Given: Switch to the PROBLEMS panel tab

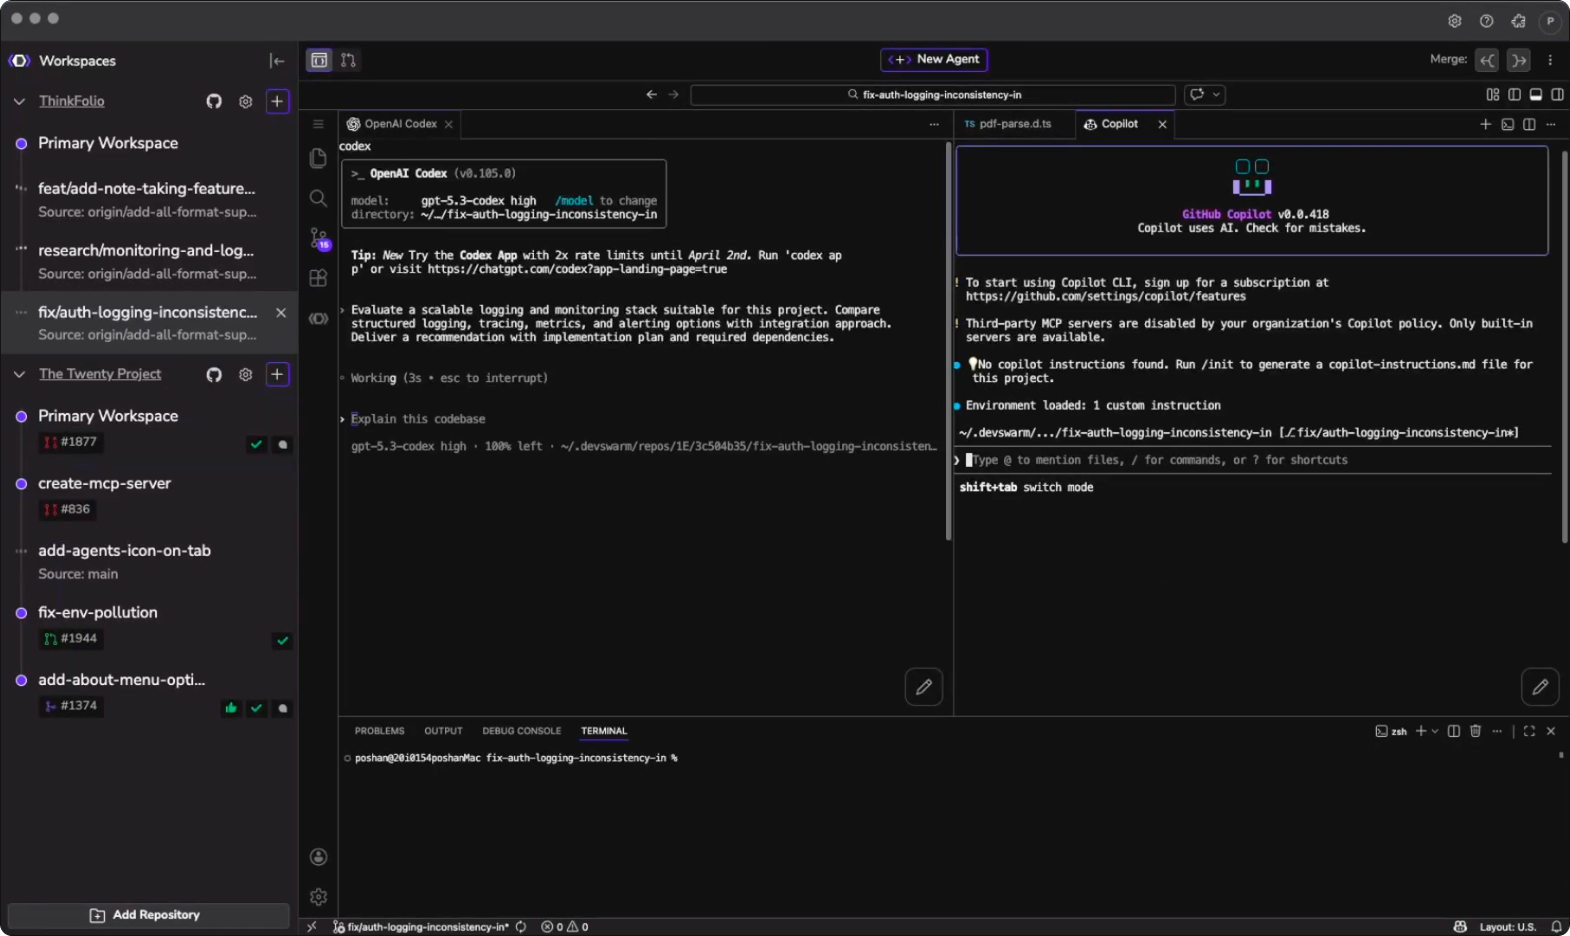Looking at the screenshot, I should (379, 731).
